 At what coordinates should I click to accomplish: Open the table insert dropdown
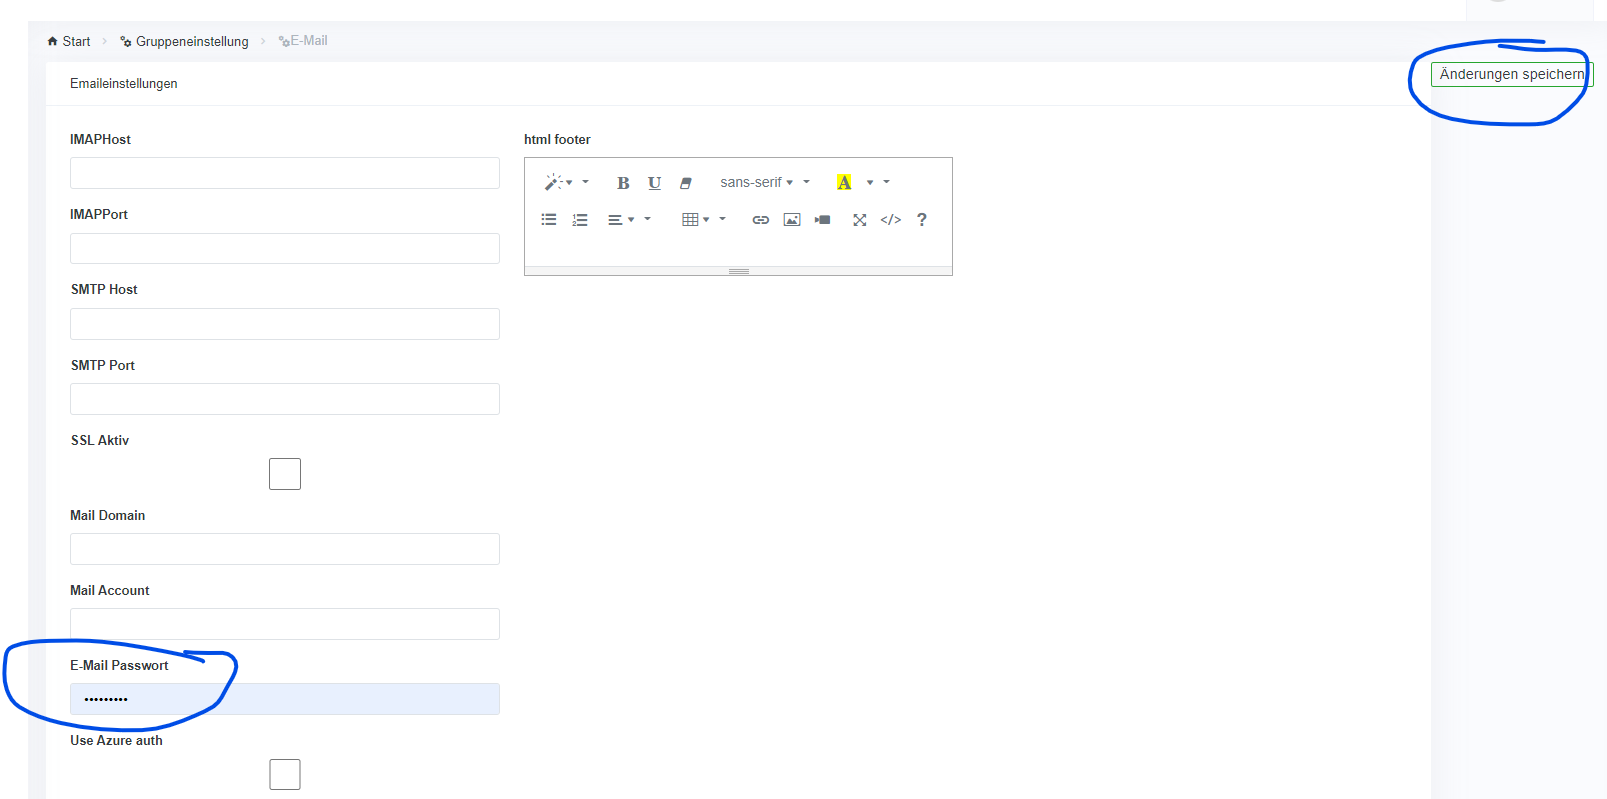point(695,220)
